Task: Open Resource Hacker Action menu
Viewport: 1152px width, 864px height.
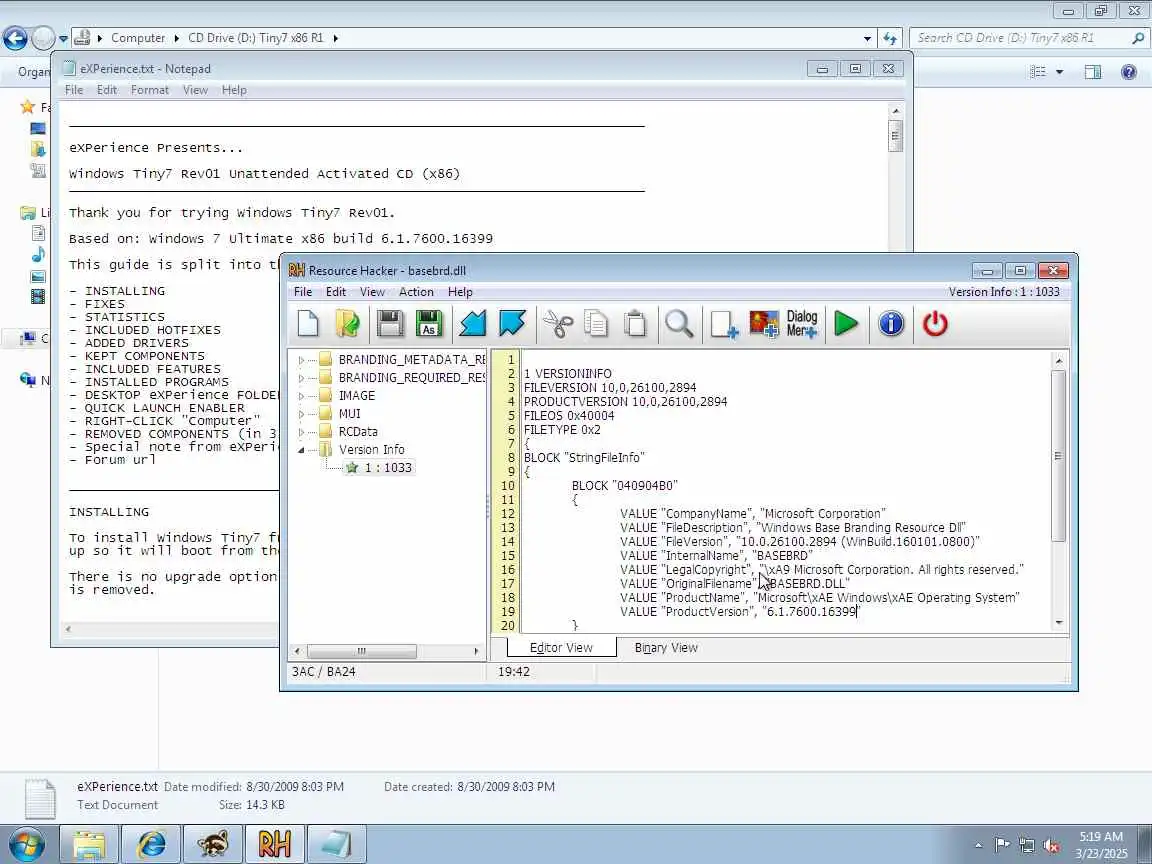Action: (x=416, y=292)
